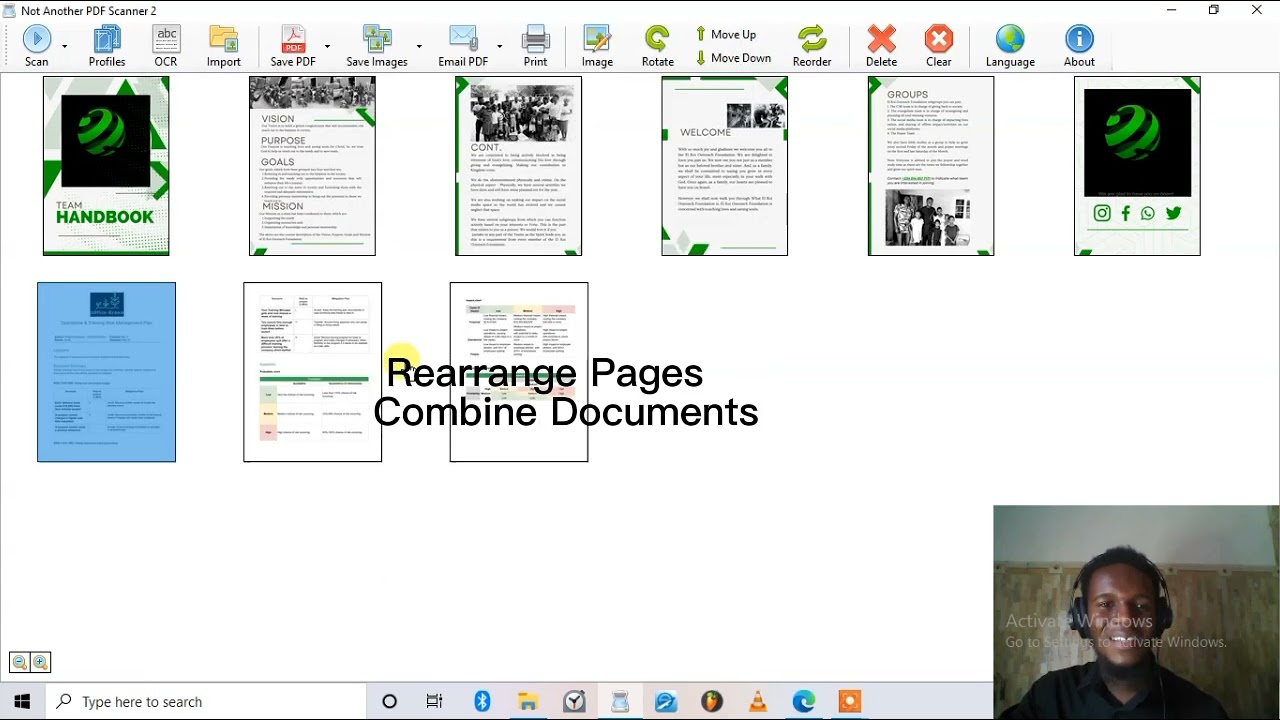Image resolution: width=1280 pixels, height=720 pixels.
Task: Run OCR on the pages
Action: [166, 46]
